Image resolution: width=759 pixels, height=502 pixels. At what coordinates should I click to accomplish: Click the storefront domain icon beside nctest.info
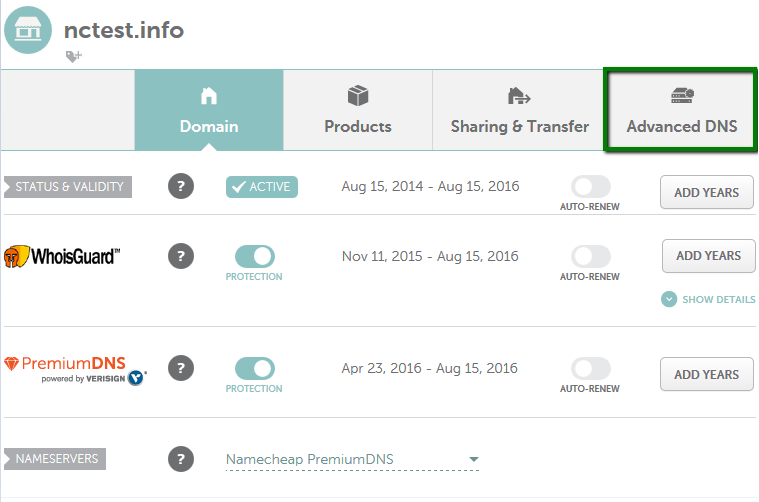pyautogui.click(x=28, y=30)
